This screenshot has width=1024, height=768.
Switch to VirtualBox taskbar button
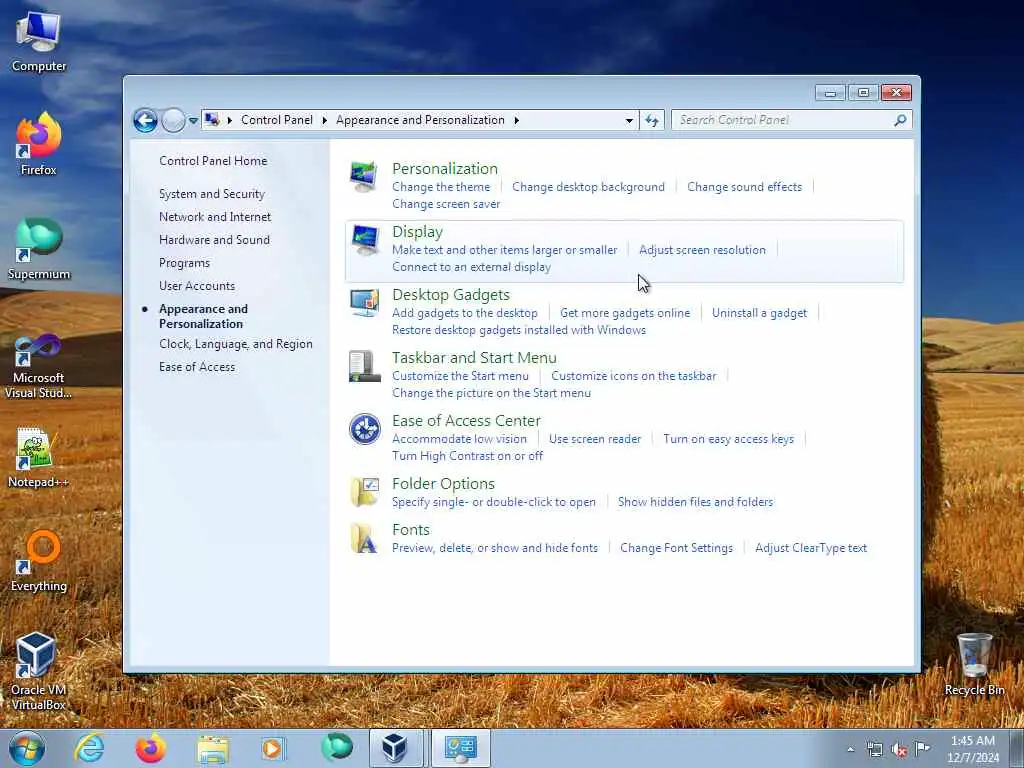pos(396,748)
